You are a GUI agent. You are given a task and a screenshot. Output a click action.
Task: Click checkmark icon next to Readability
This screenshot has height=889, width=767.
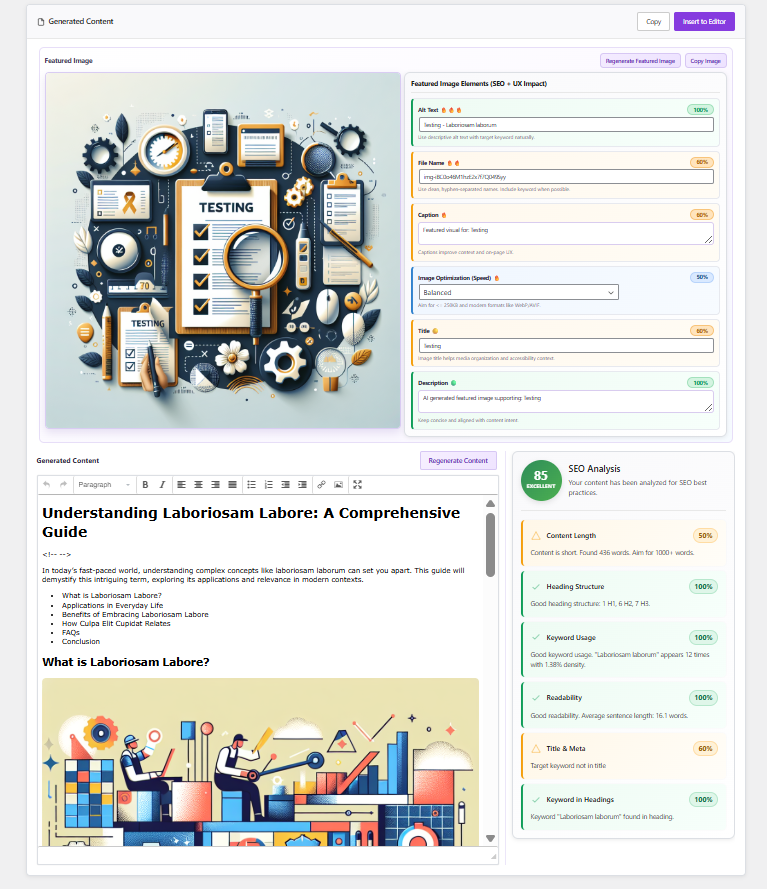[536, 698]
